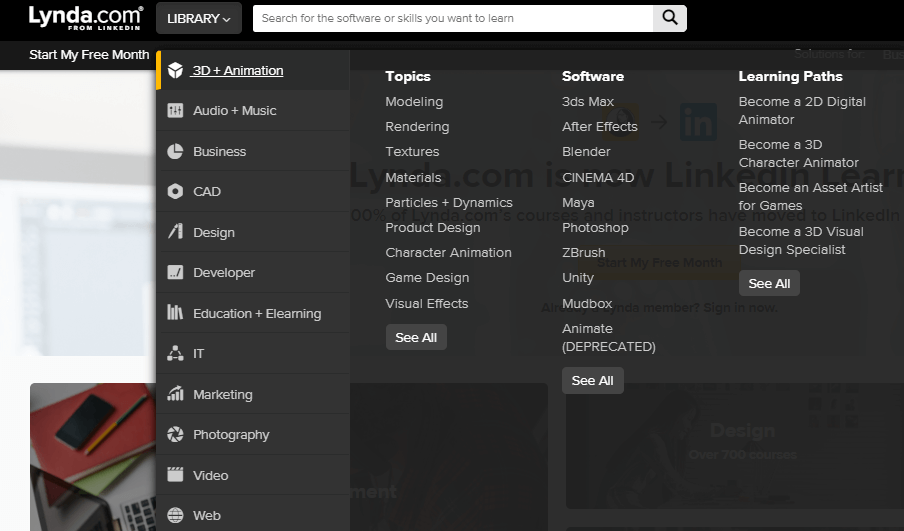Open the IT category
The image size is (904, 531).
253,353
